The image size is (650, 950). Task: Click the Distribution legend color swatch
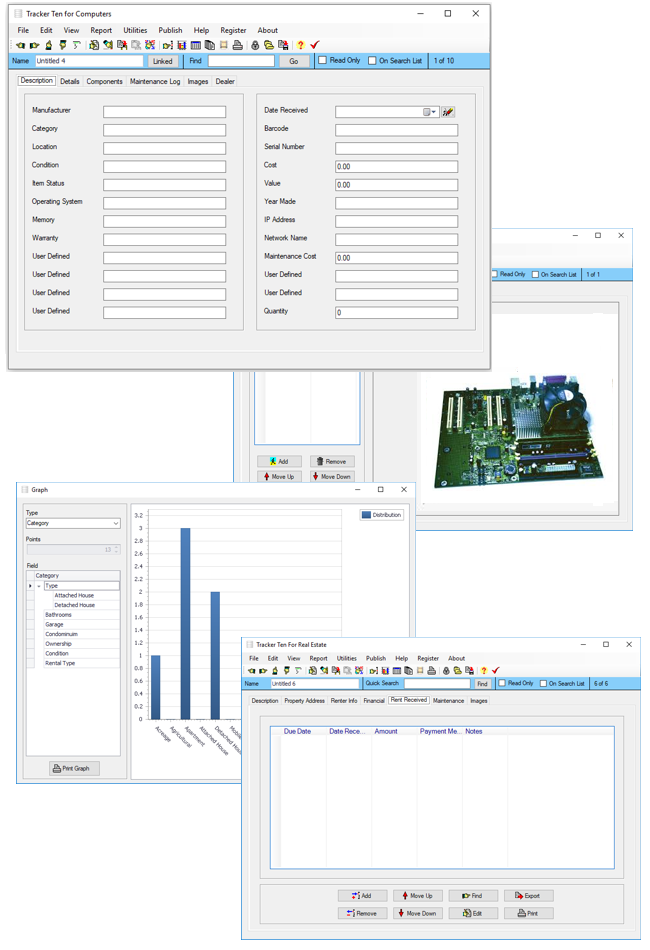(366, 515)
